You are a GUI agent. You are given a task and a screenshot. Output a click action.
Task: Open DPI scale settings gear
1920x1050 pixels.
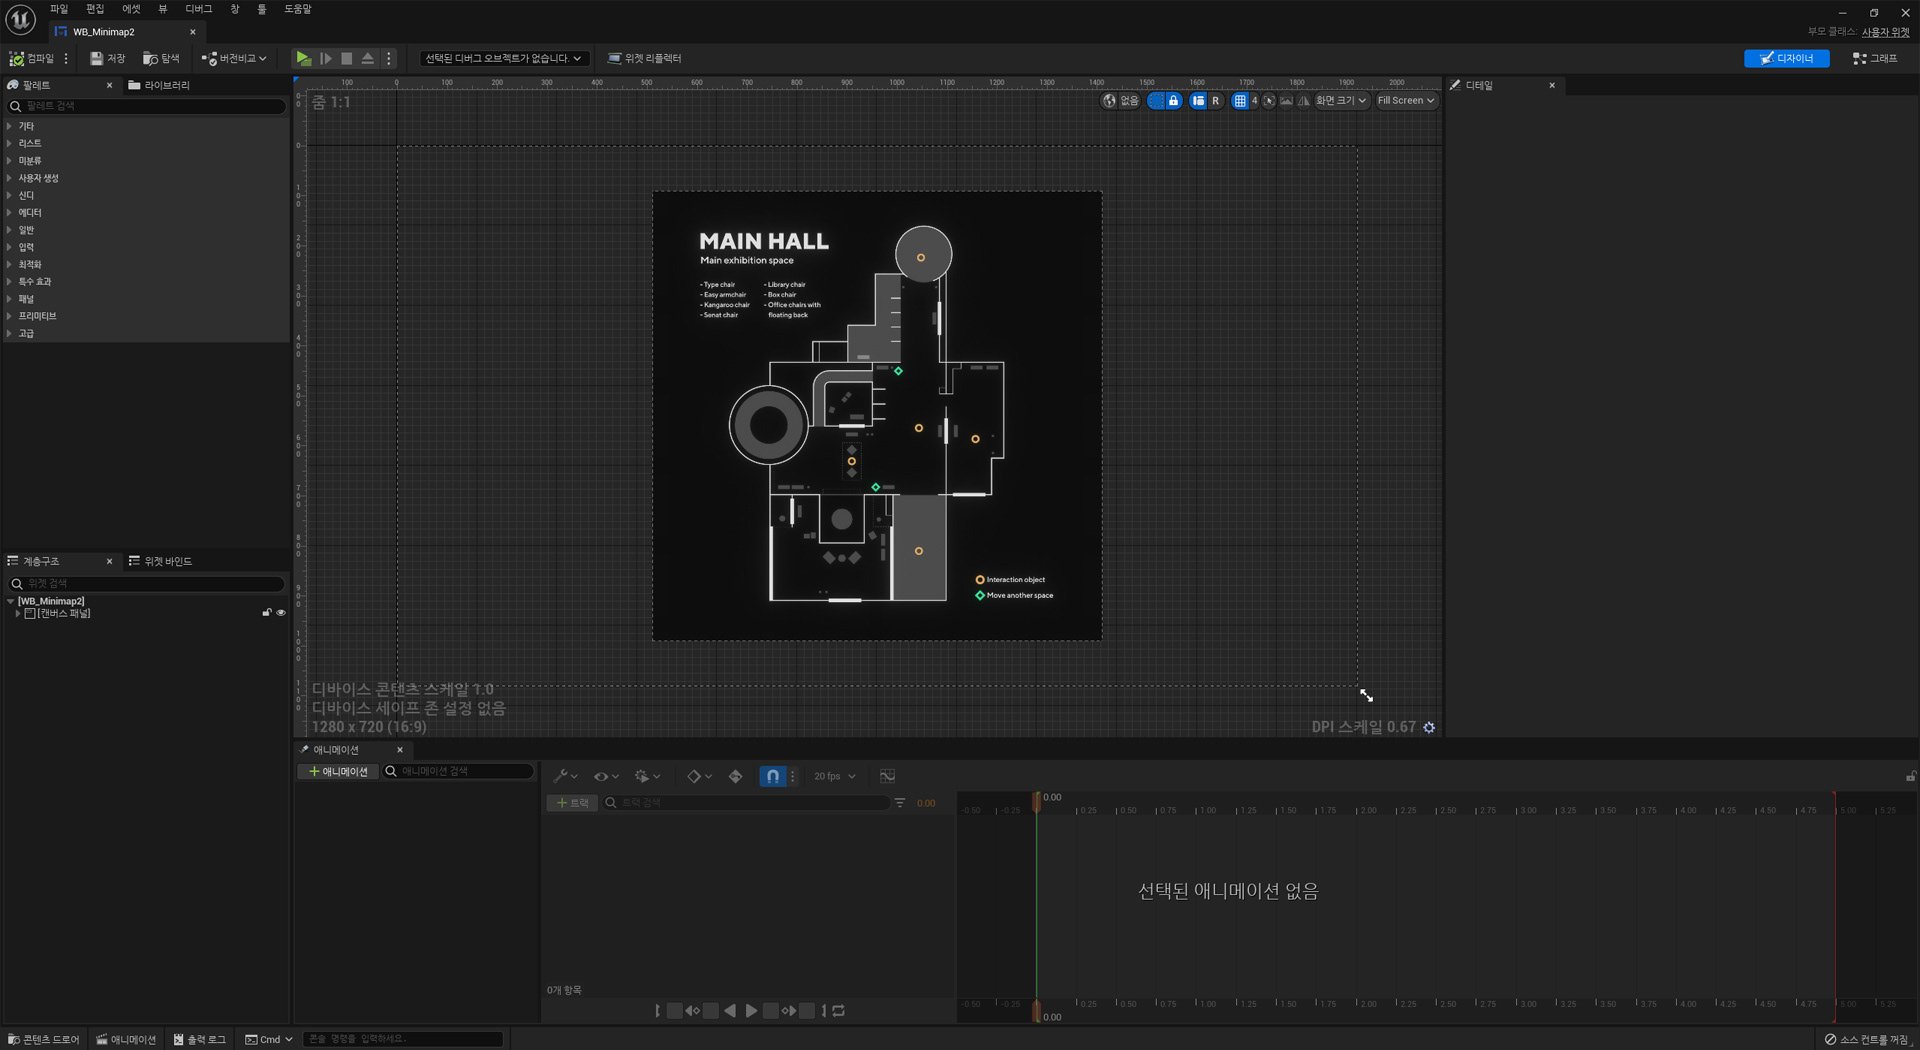pos(1429,728)
